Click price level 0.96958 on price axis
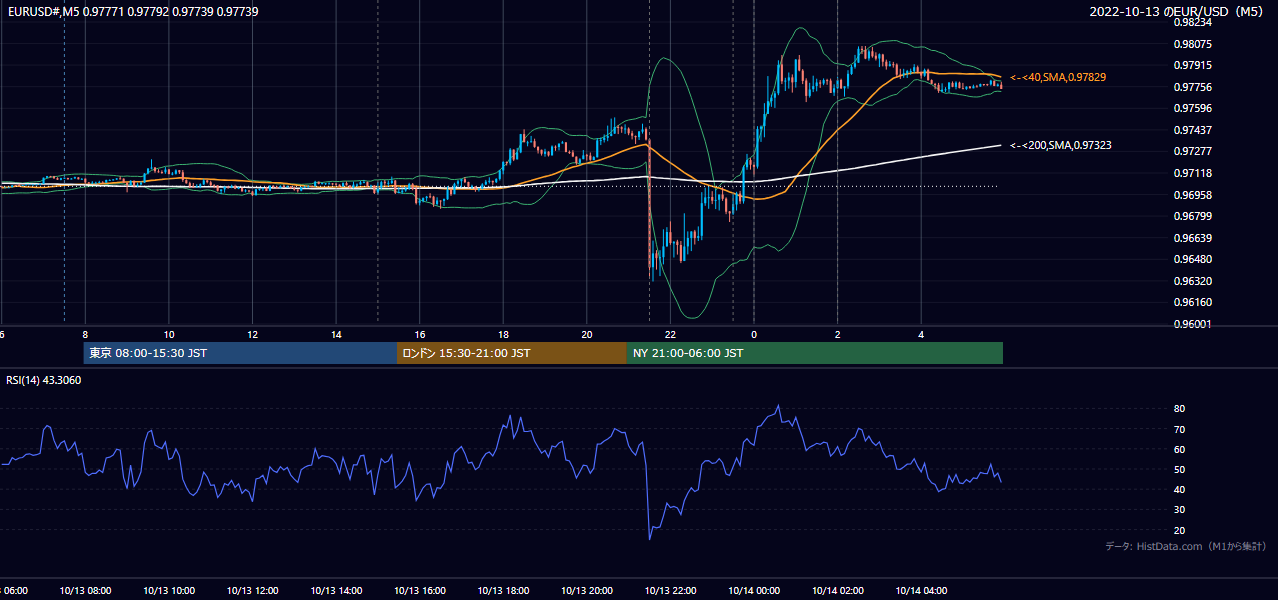The height and width of the screenshot is (600, 1278). pos(1192,195)
